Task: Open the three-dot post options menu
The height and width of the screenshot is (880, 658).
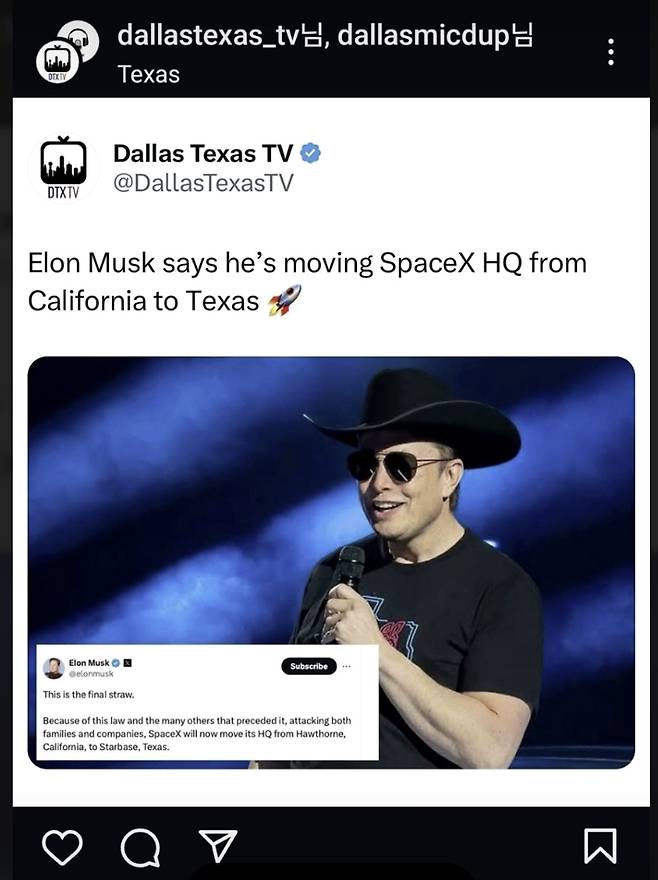Action: (x=611, y=52)
